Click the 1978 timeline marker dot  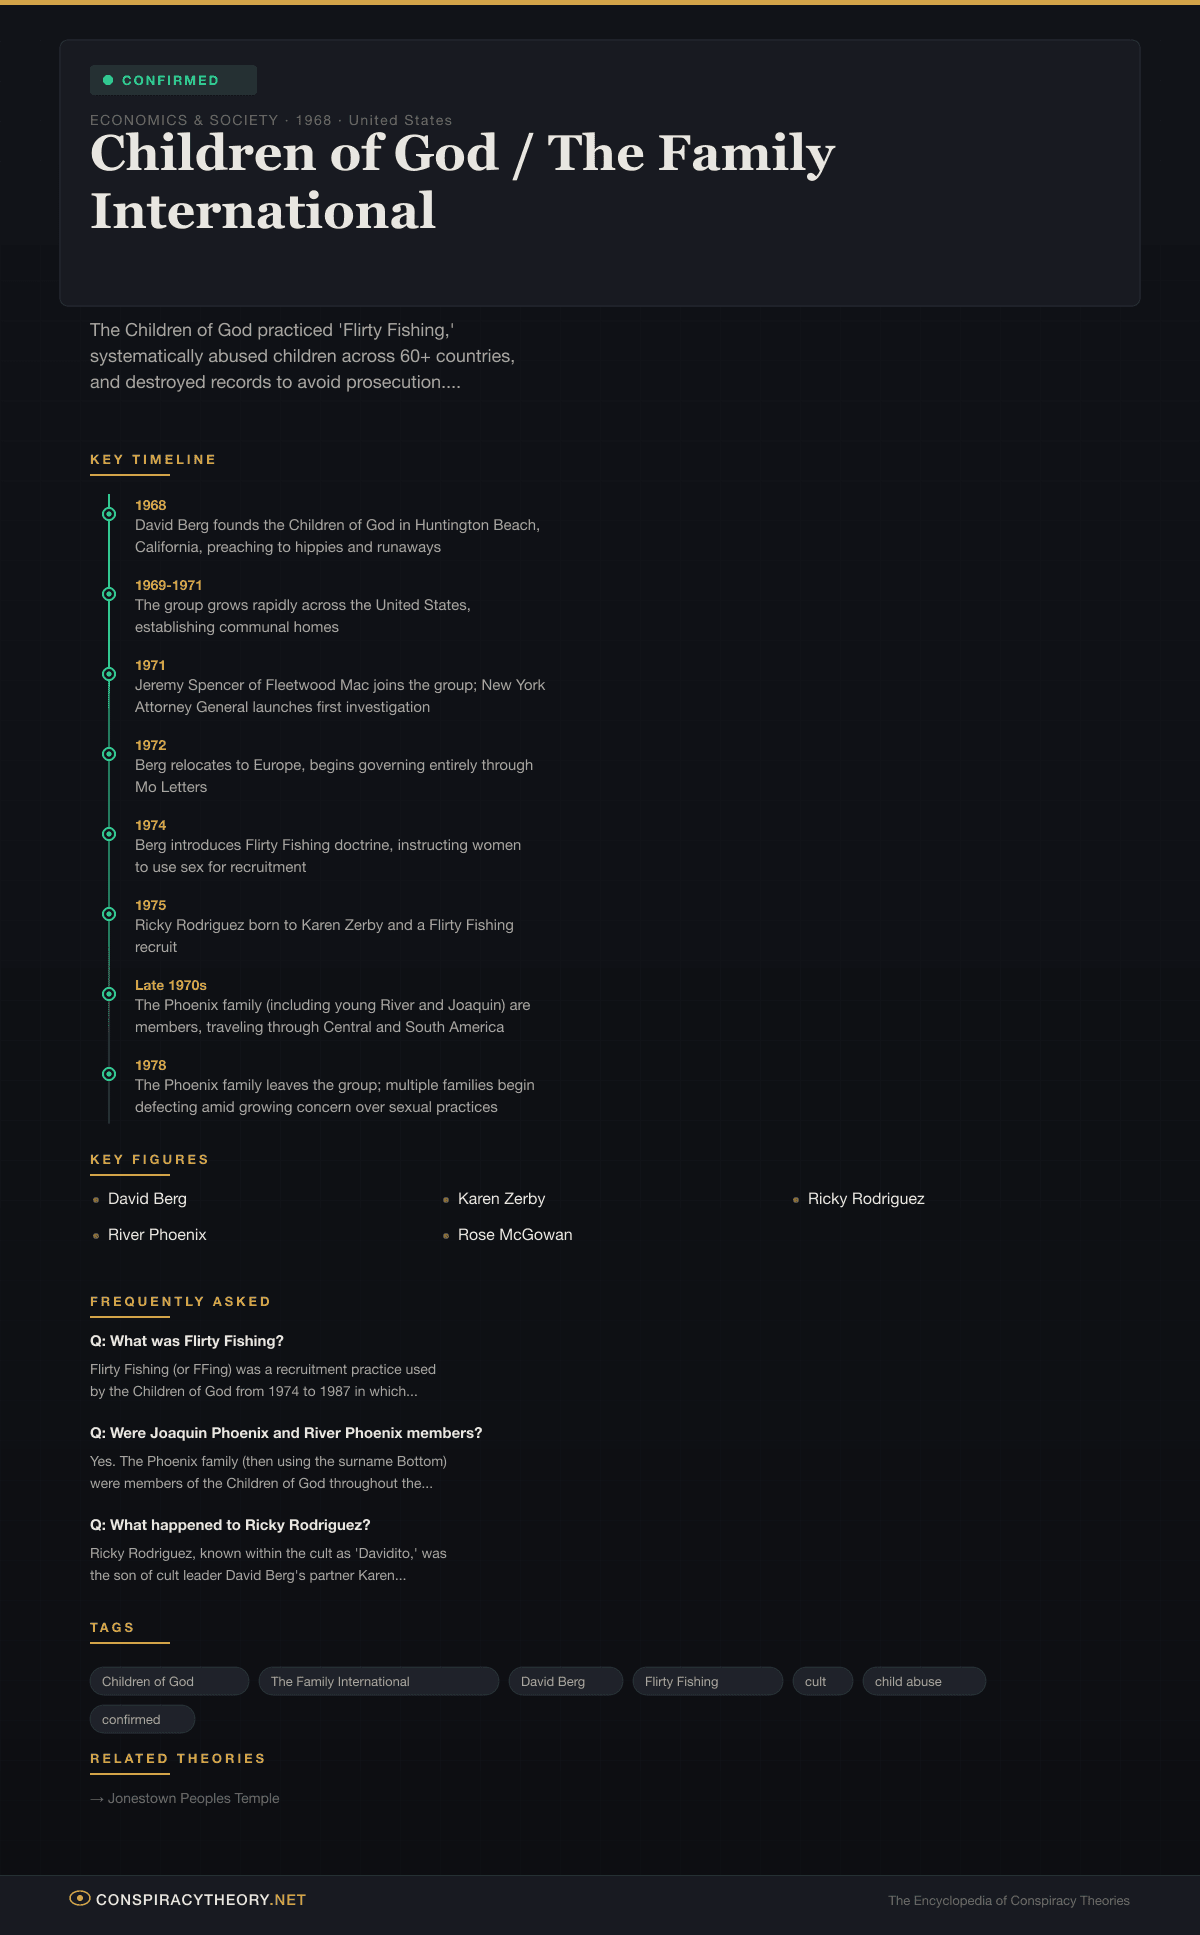pyautogui.click(x=109, y=1074)
